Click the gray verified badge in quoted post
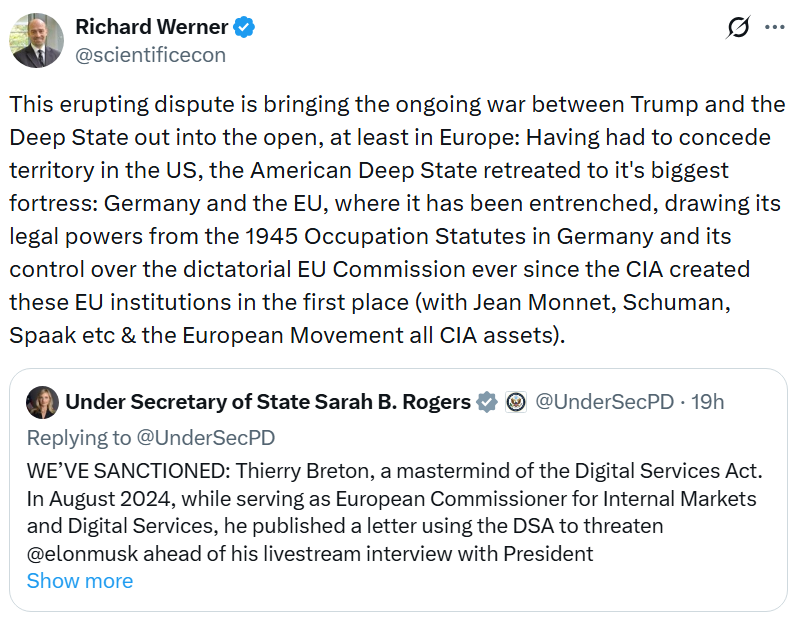The height and width of the screenshot is (633, 804). (x=487, y=402)
